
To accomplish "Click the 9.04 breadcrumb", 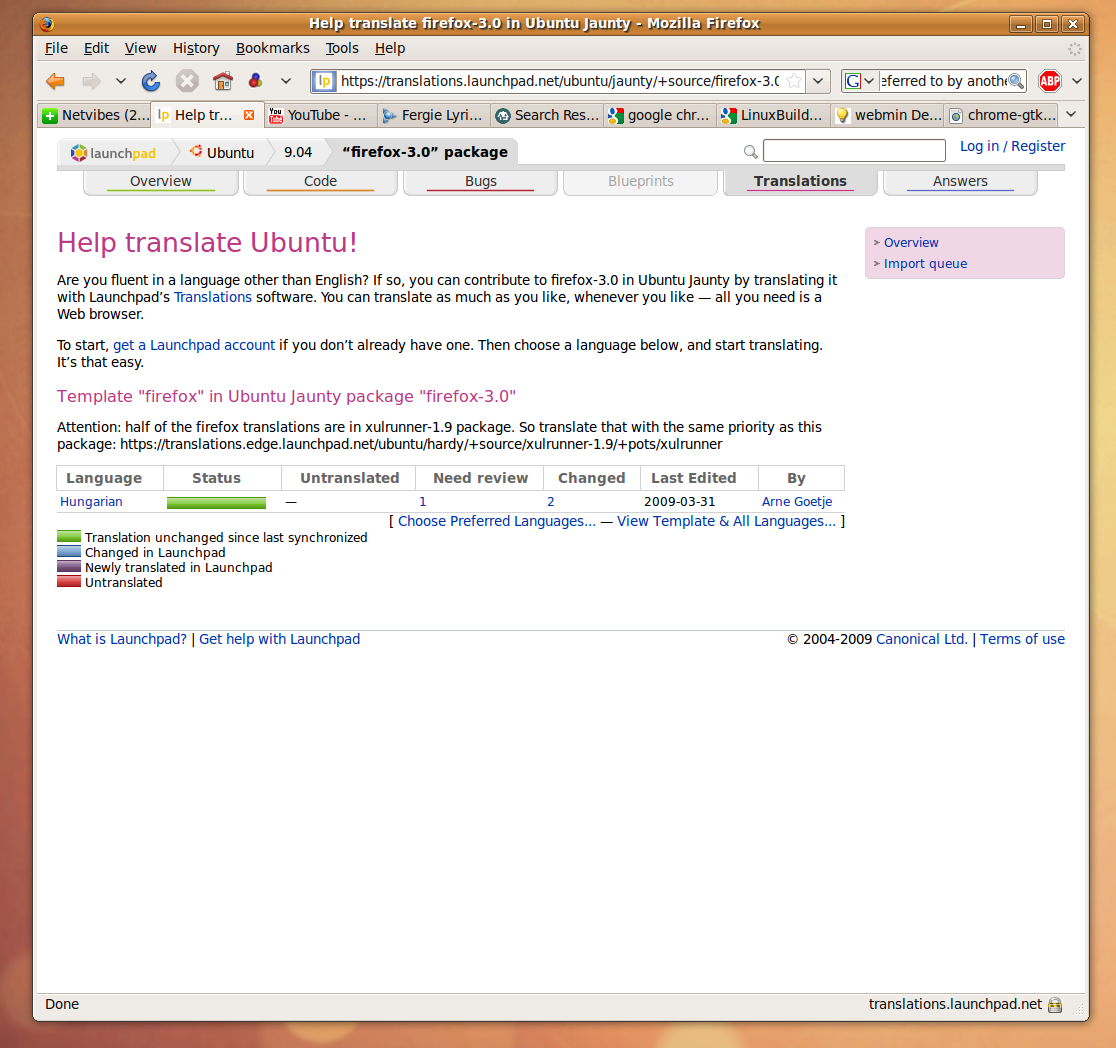I will point(298,152).
